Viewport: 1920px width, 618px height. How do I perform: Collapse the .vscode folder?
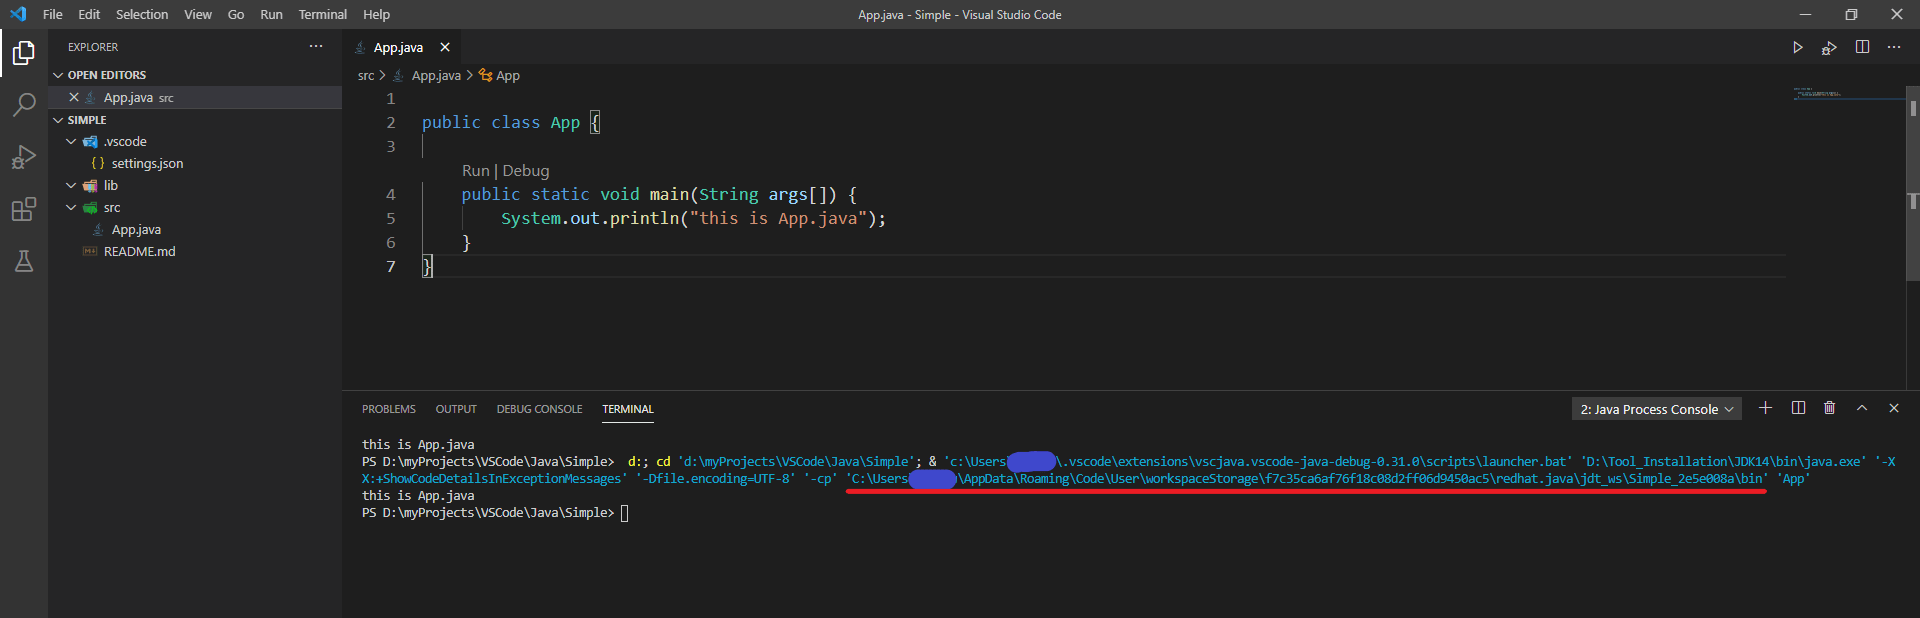[x=71, y=142]
